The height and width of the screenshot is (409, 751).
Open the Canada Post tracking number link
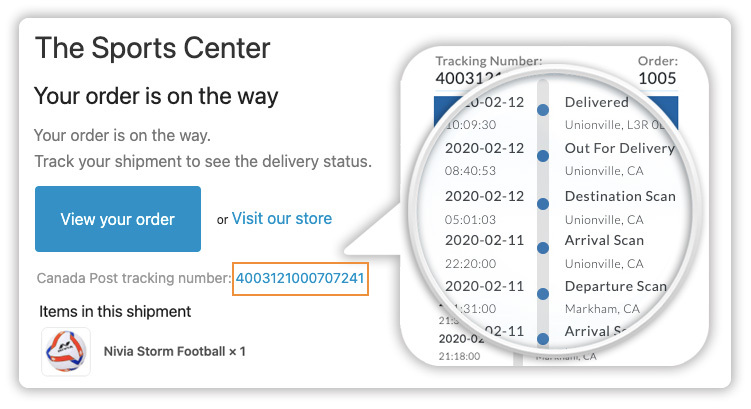pyautogui.click(x=300, y=278)
